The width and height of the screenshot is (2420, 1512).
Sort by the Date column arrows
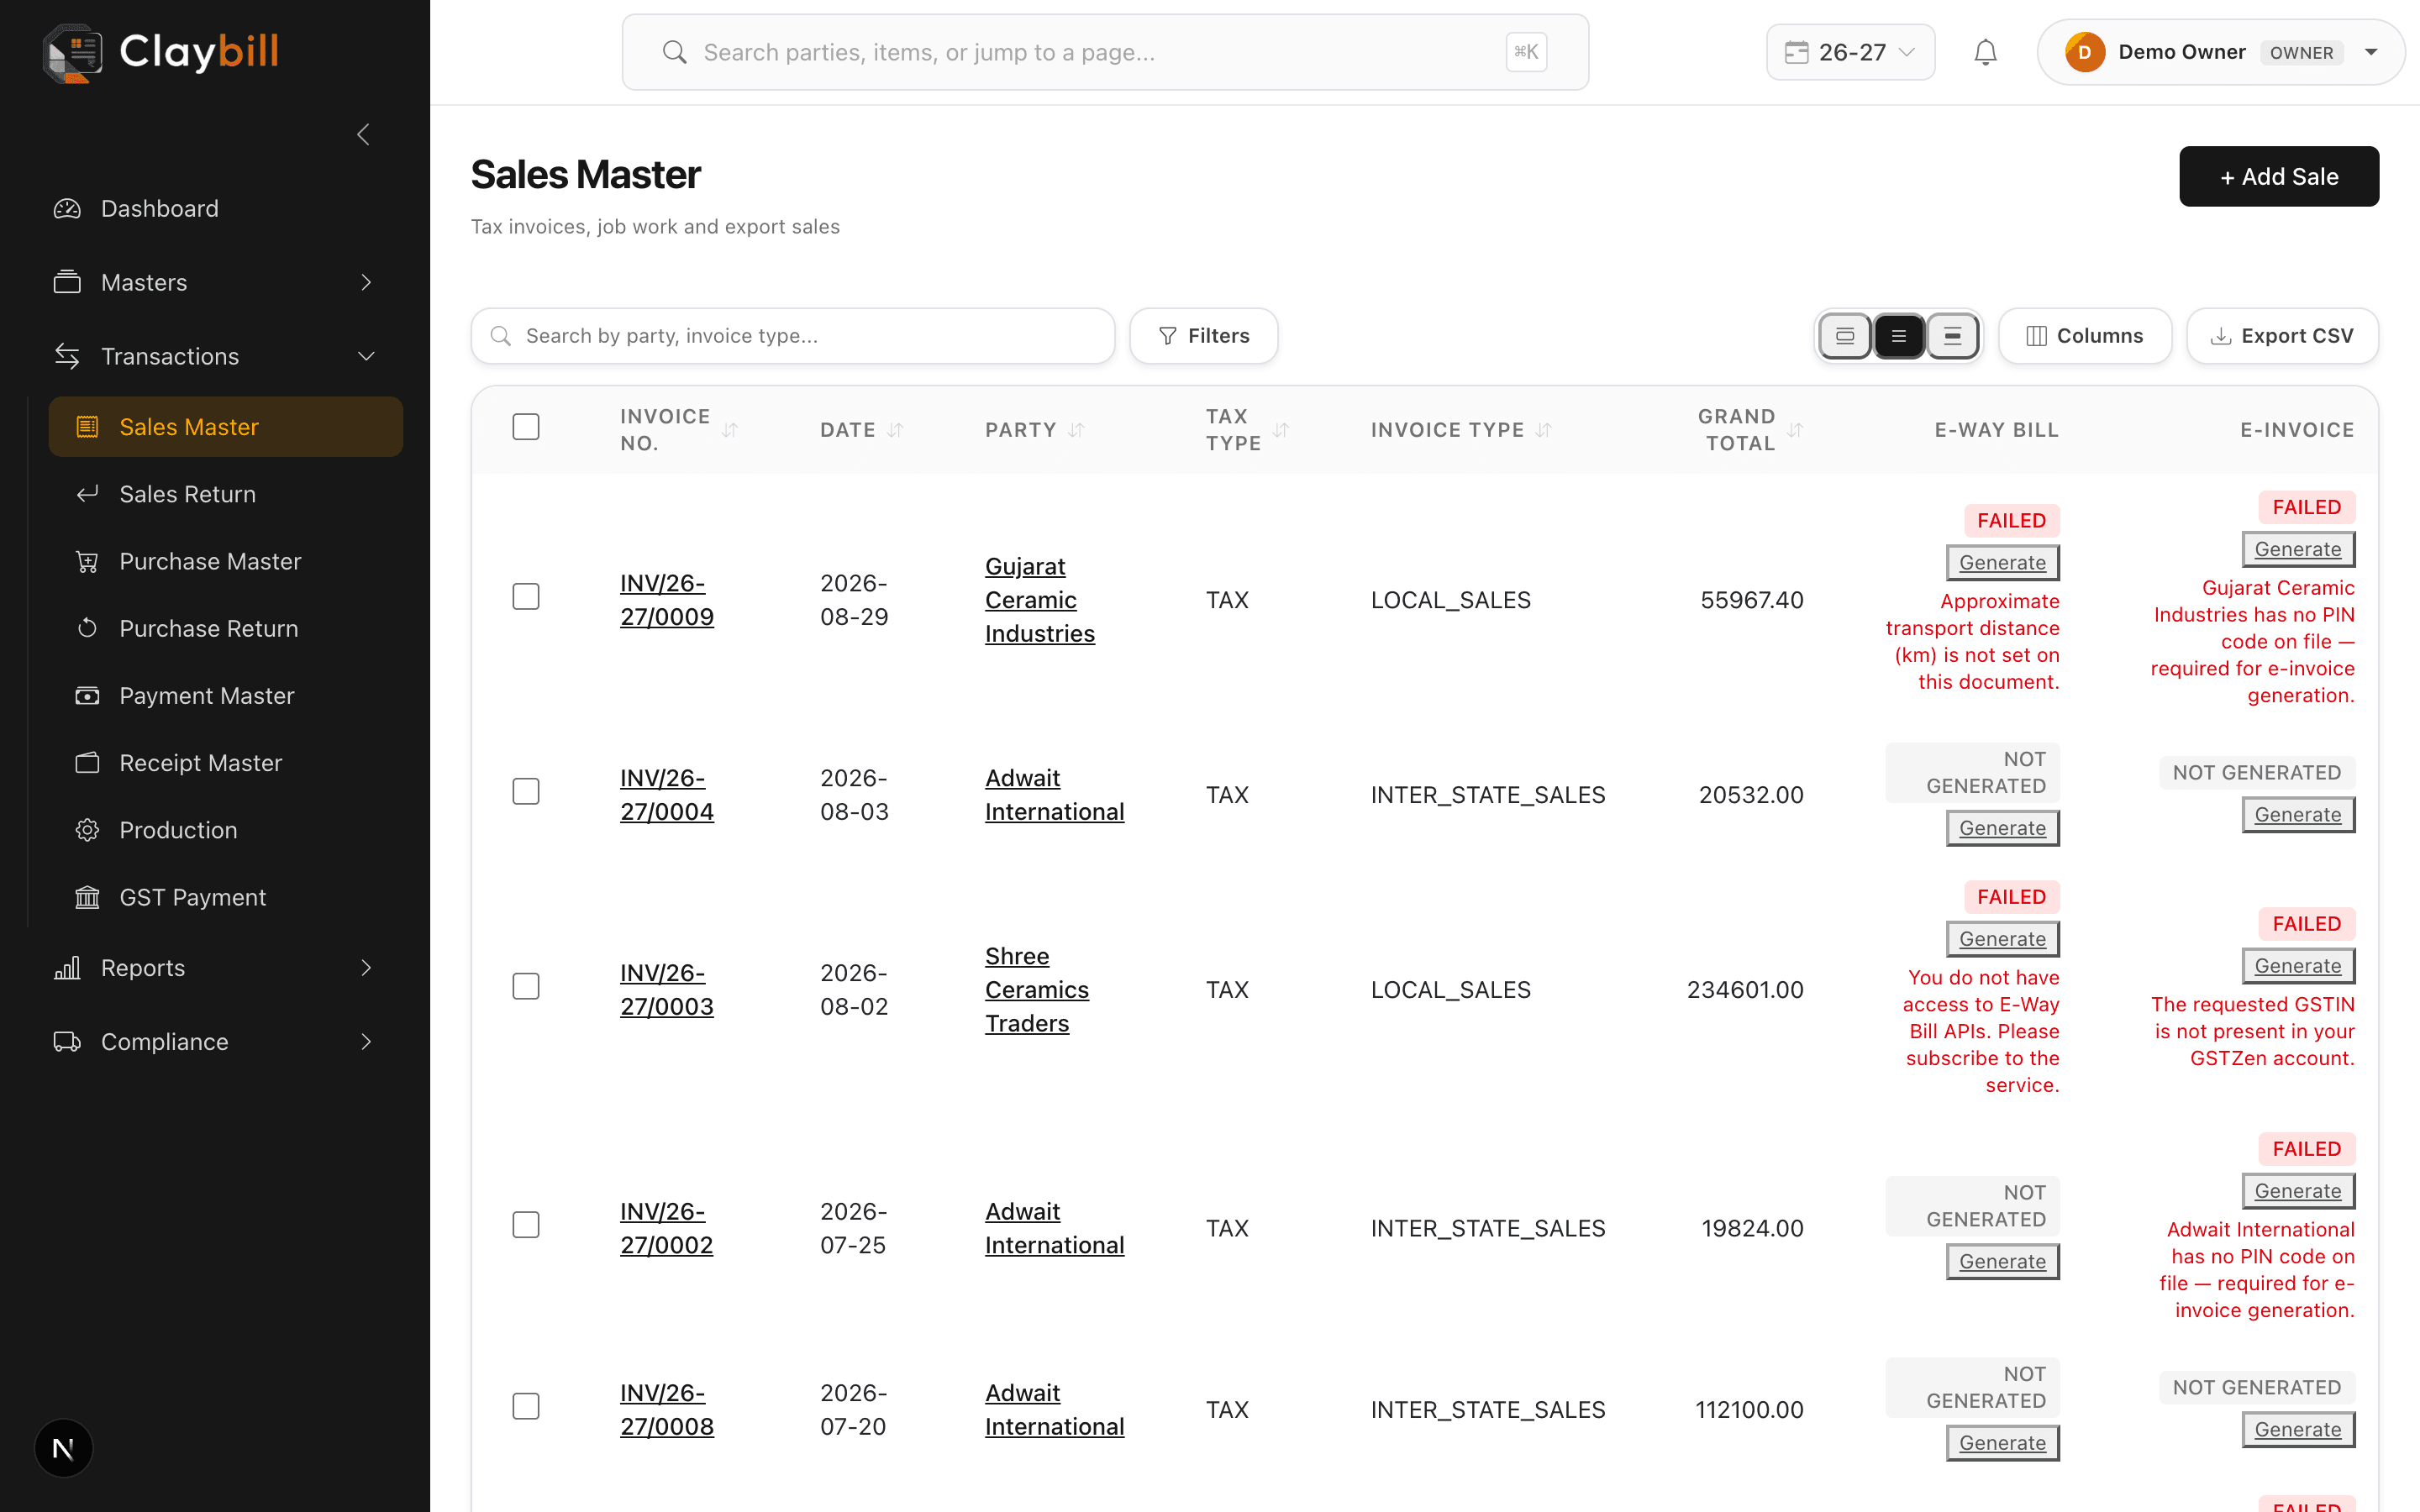[x=895, y=430]
